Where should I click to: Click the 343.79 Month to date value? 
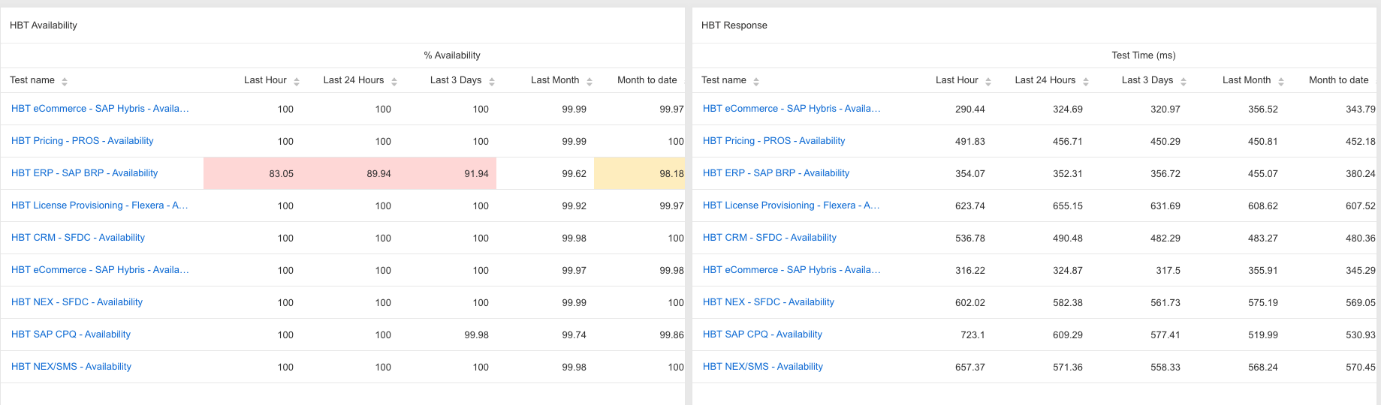[1360, 109]
